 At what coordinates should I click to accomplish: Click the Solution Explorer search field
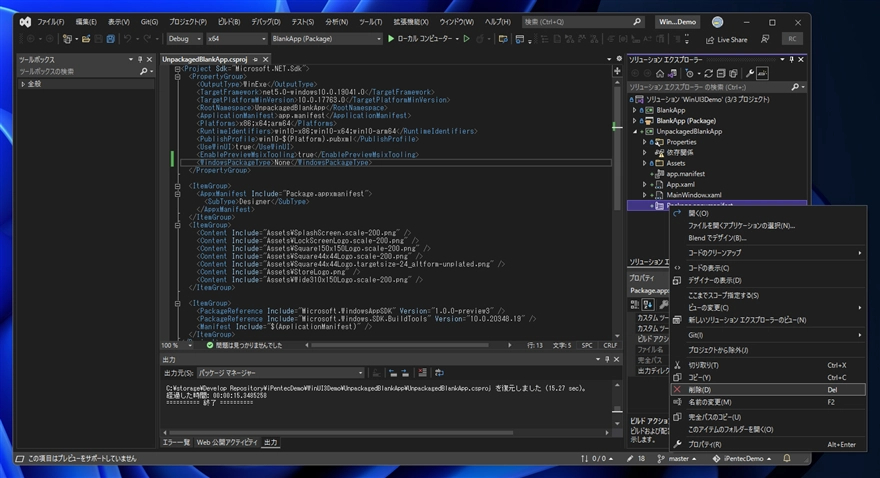717,87
